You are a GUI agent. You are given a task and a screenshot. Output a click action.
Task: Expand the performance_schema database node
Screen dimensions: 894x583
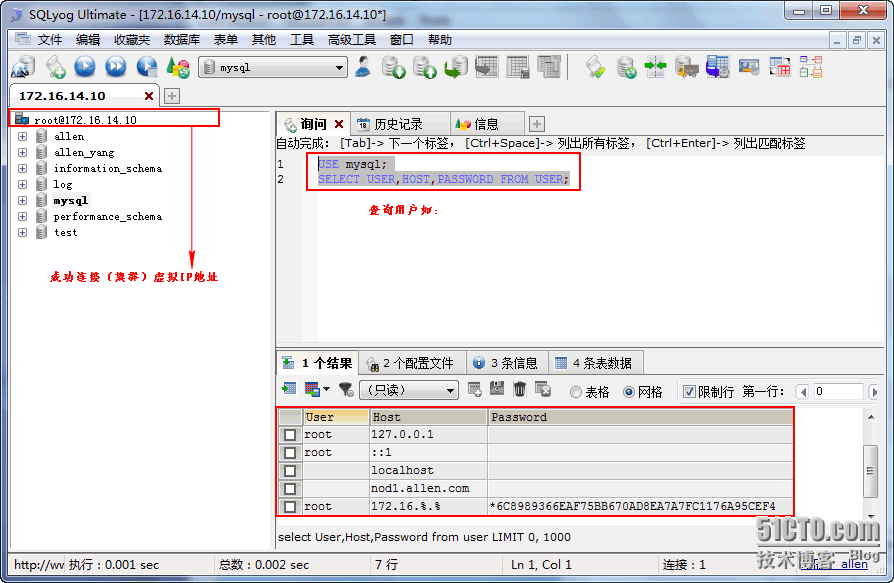[22, 216]
